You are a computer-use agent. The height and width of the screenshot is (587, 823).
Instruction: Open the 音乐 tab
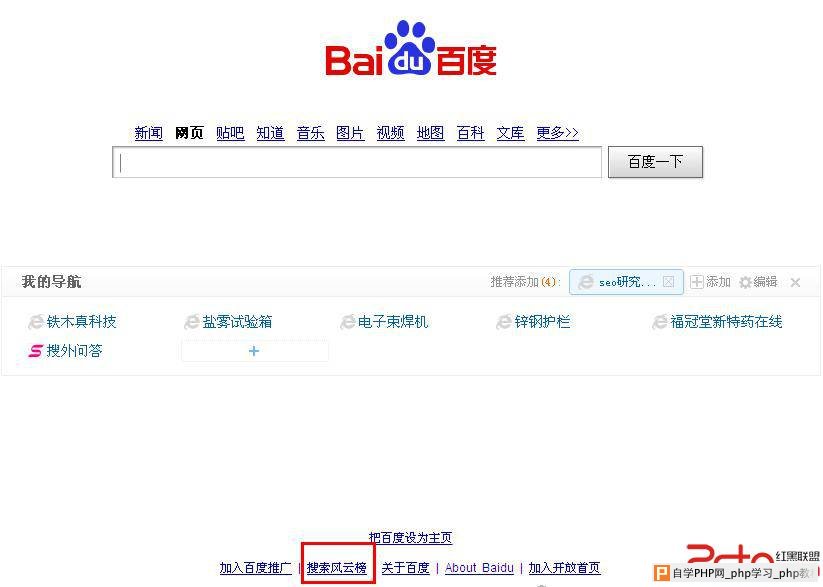click(310, 133)
